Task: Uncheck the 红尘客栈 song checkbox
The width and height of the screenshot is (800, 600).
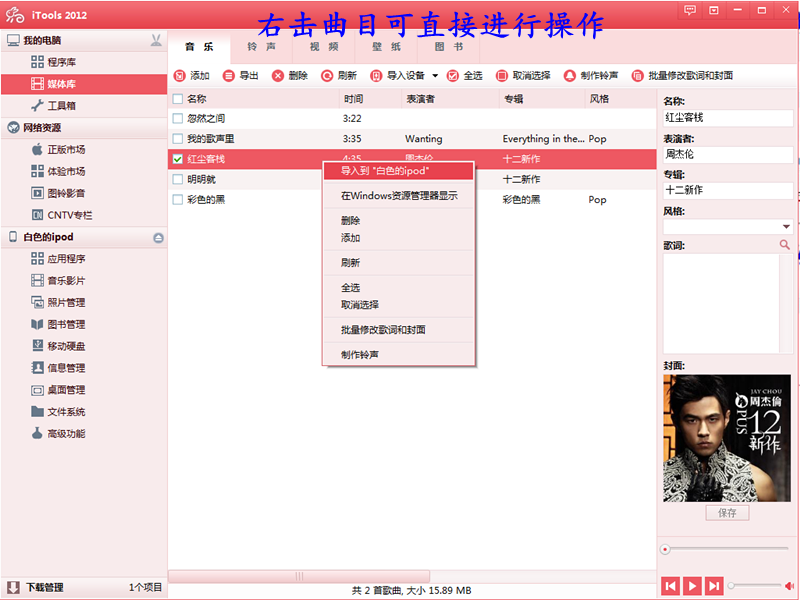Action: [x=177, y=159]
